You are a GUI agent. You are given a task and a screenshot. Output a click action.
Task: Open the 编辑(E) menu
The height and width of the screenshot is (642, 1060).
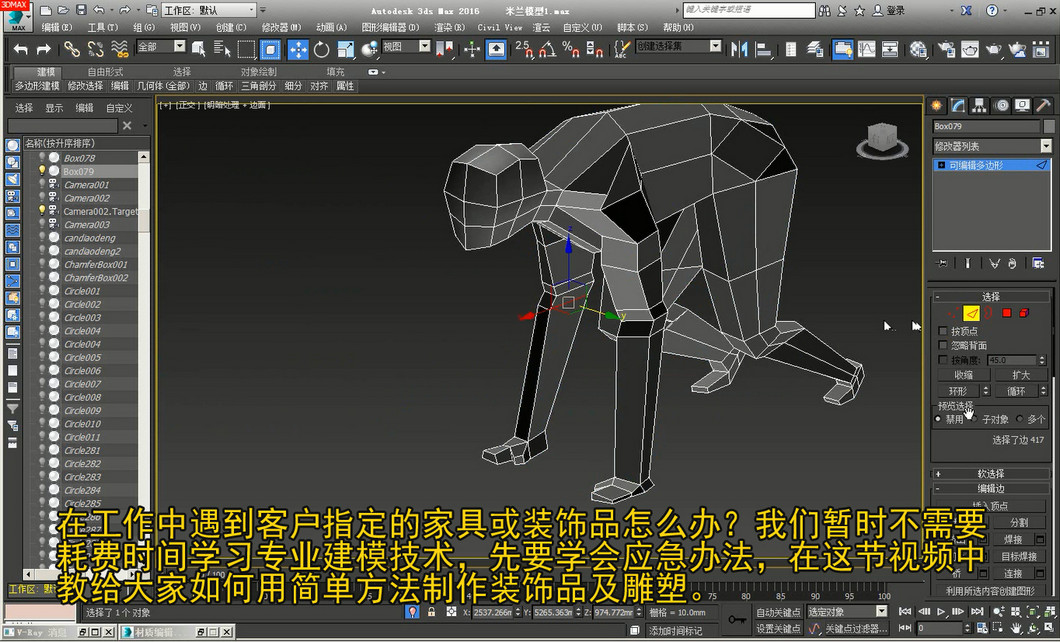click(57, 28)
